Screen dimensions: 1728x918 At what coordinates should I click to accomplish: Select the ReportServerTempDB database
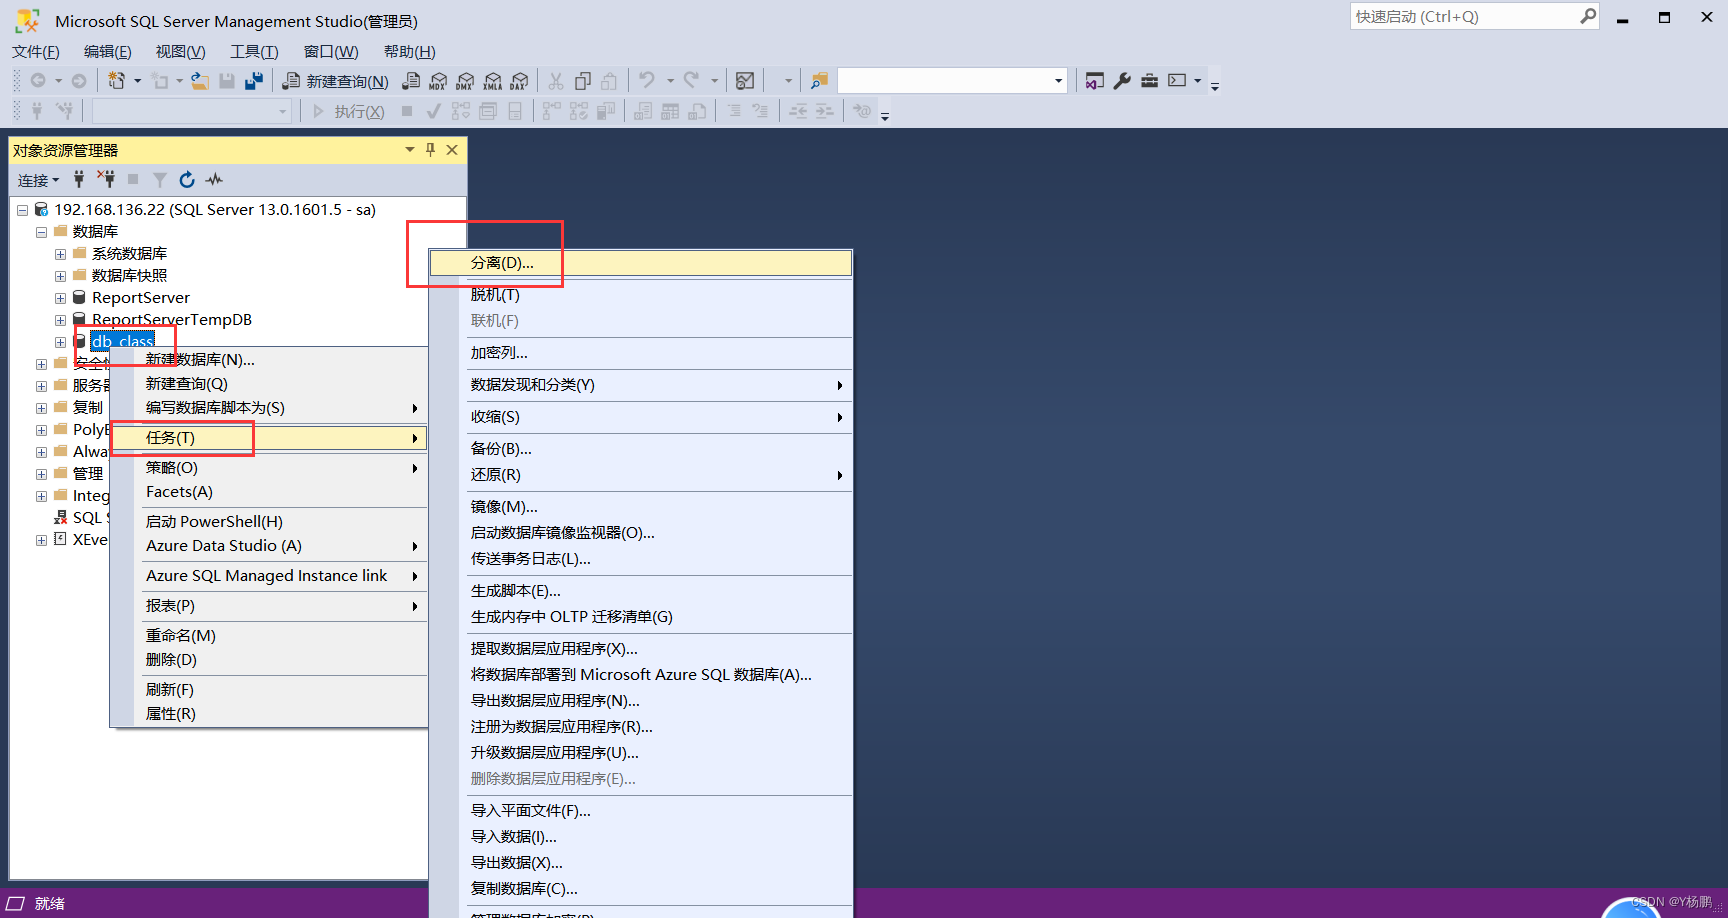[172, 320]
